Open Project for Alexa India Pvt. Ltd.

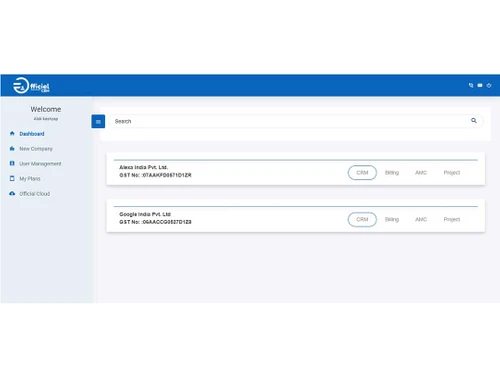pos(452,173)
